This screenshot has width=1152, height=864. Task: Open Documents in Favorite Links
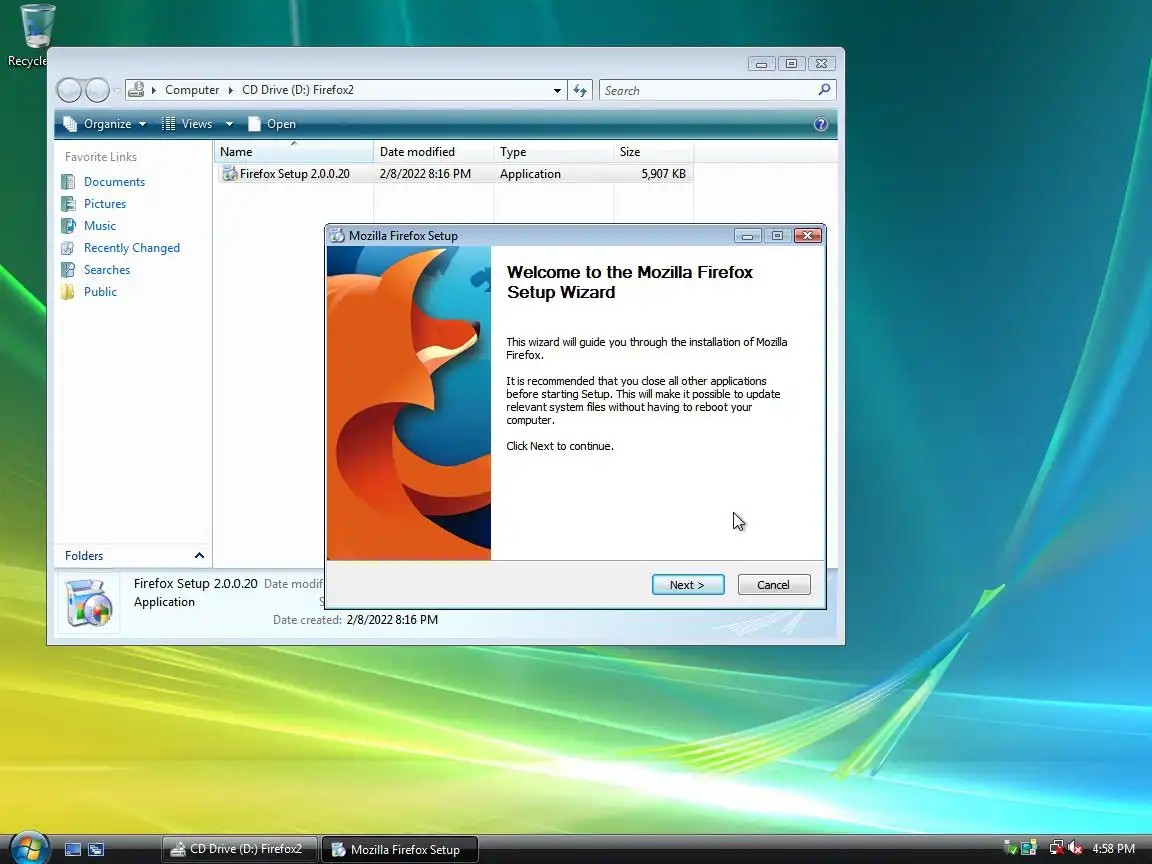pyautogui.click(x=114, y=181)
